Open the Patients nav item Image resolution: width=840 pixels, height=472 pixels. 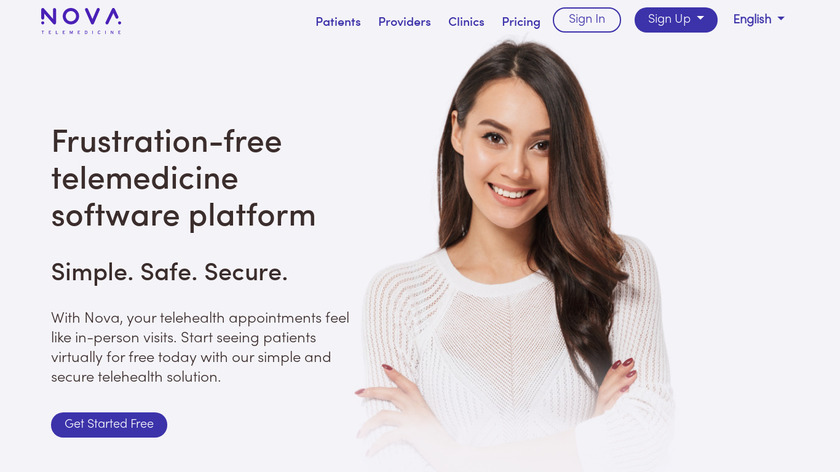338,22
